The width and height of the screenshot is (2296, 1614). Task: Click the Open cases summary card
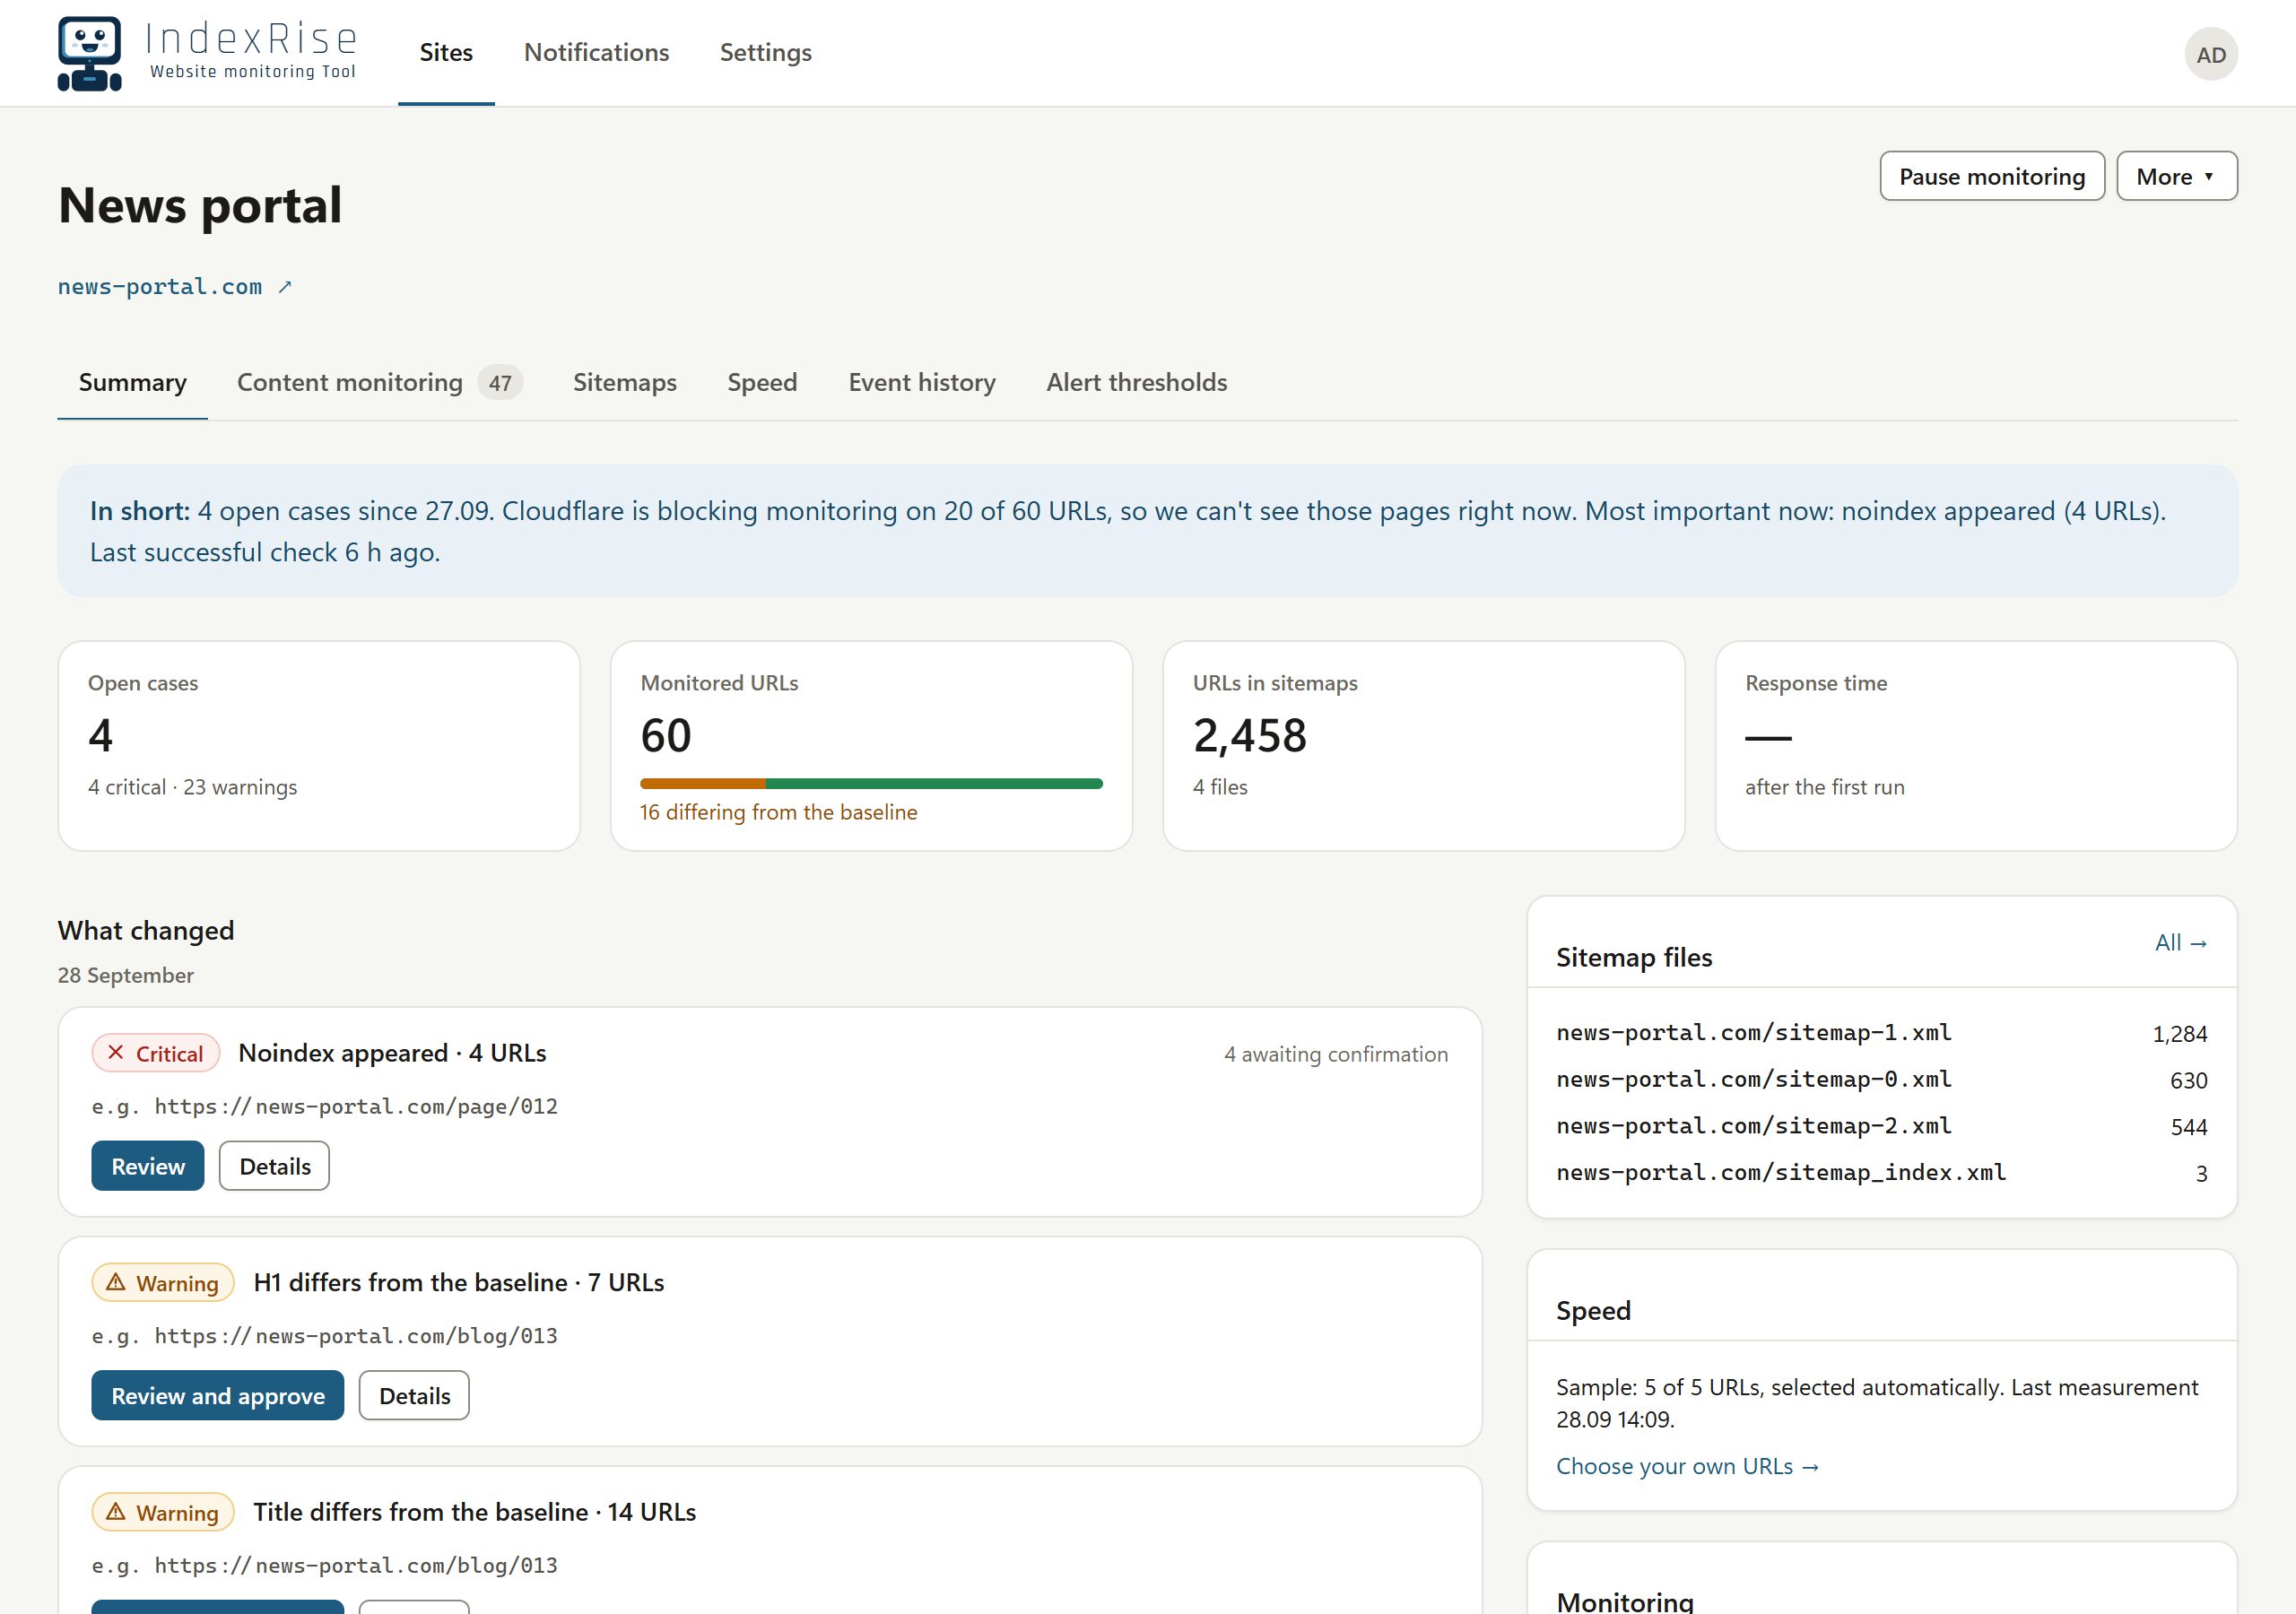coord(319,746)
